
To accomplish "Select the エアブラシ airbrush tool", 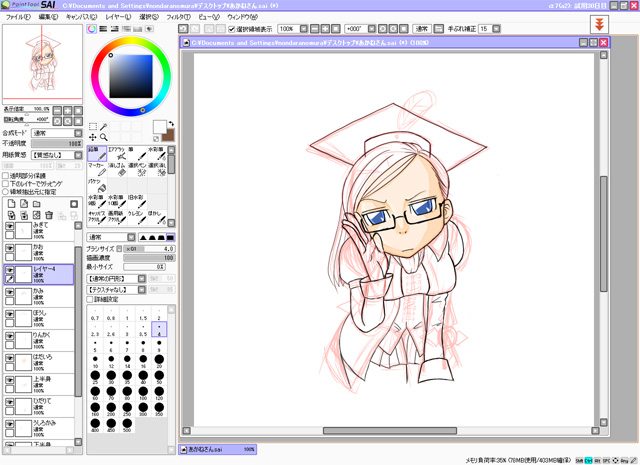I will (117, 154).
